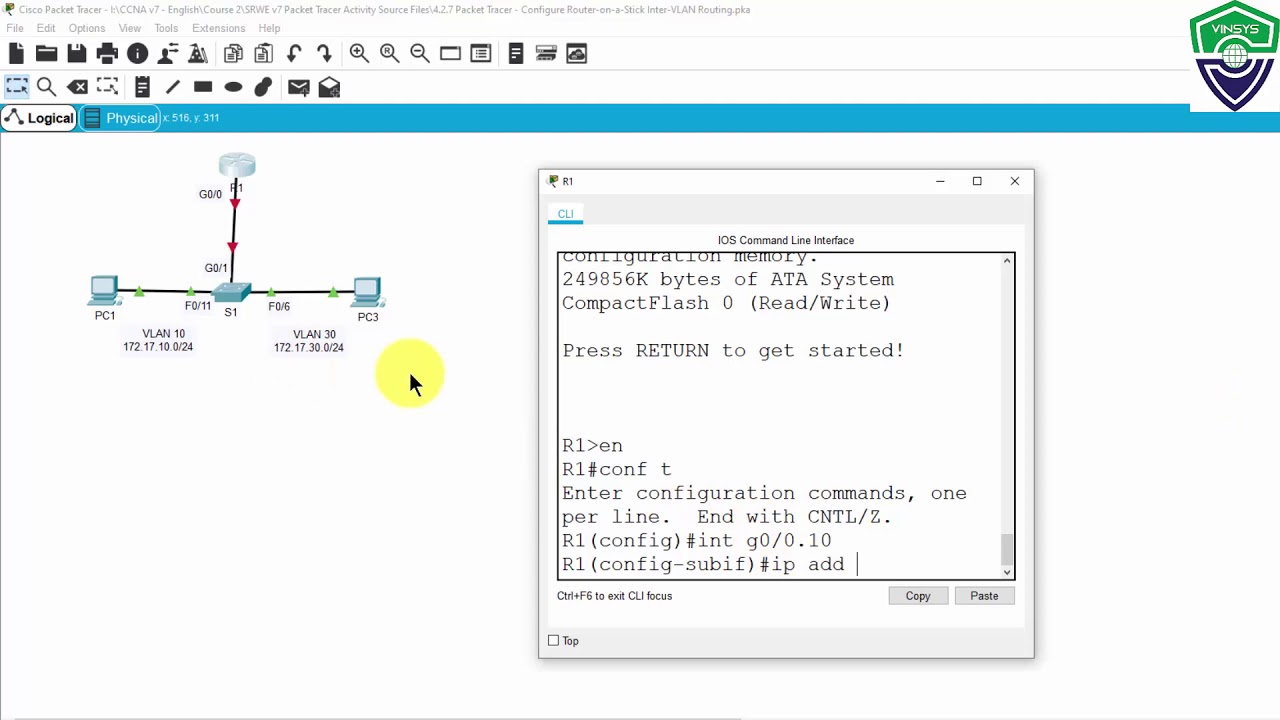Minimize the R1 window
Image resolution: width=1280 pixels, height=720 pixels.
(940, 181)
